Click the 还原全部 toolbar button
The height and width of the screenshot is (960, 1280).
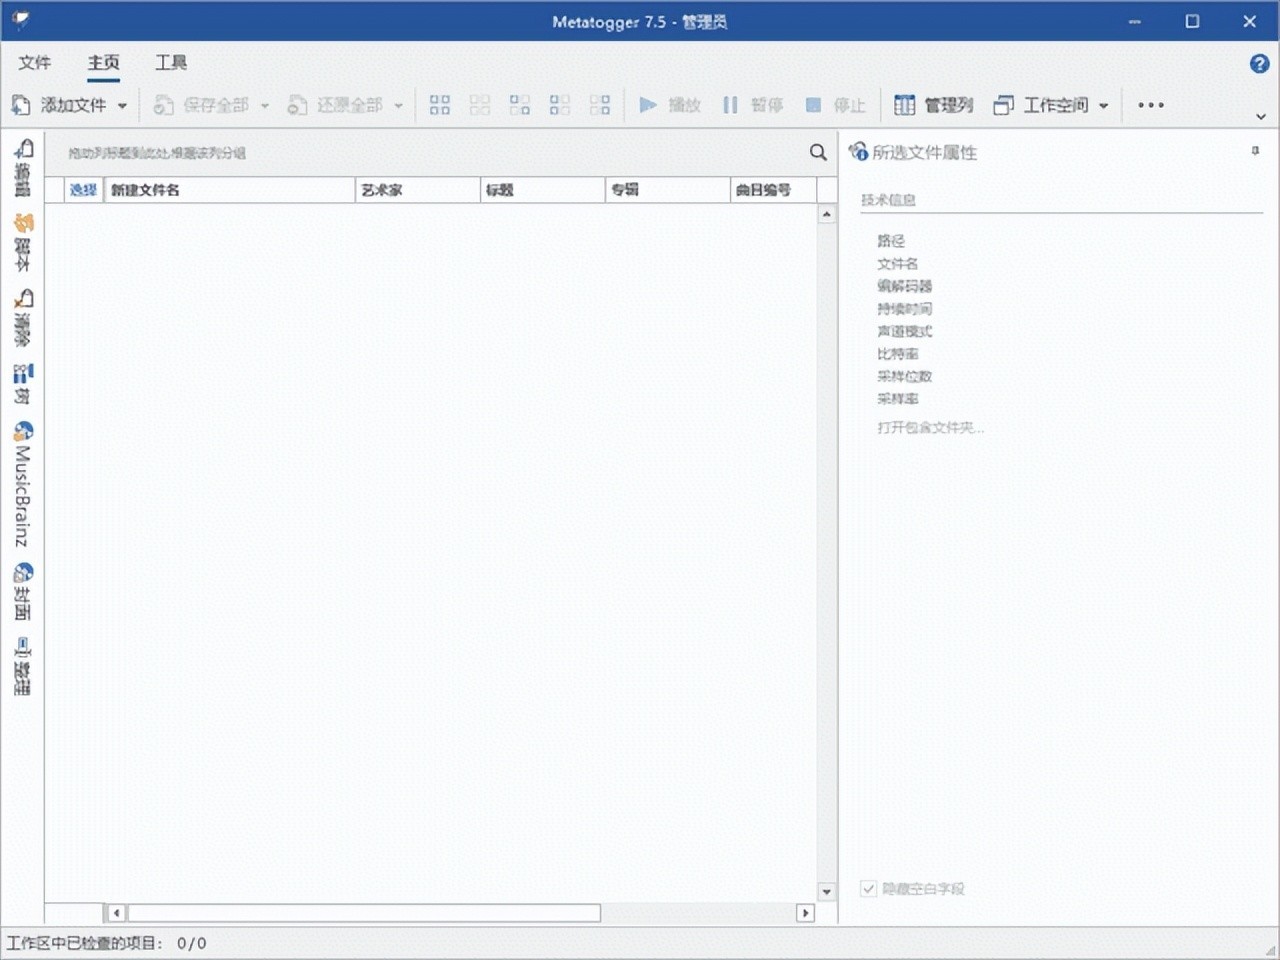[x=335, y=105]
